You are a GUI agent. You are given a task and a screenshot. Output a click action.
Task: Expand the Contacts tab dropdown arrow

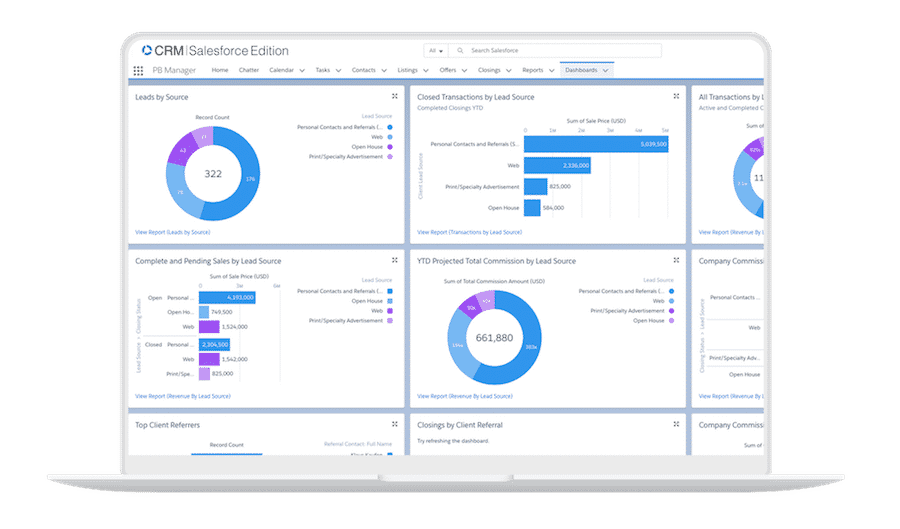384,71
